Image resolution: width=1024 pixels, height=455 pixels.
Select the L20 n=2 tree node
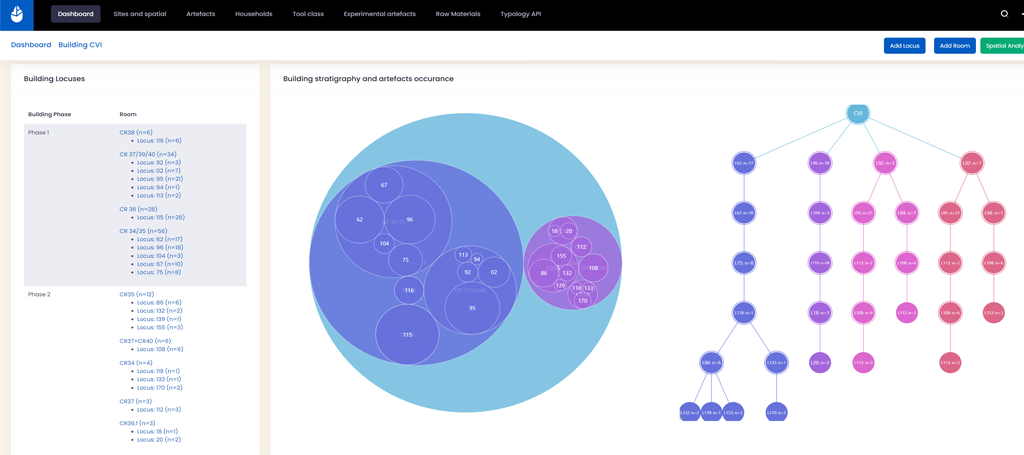pos(820,362)
